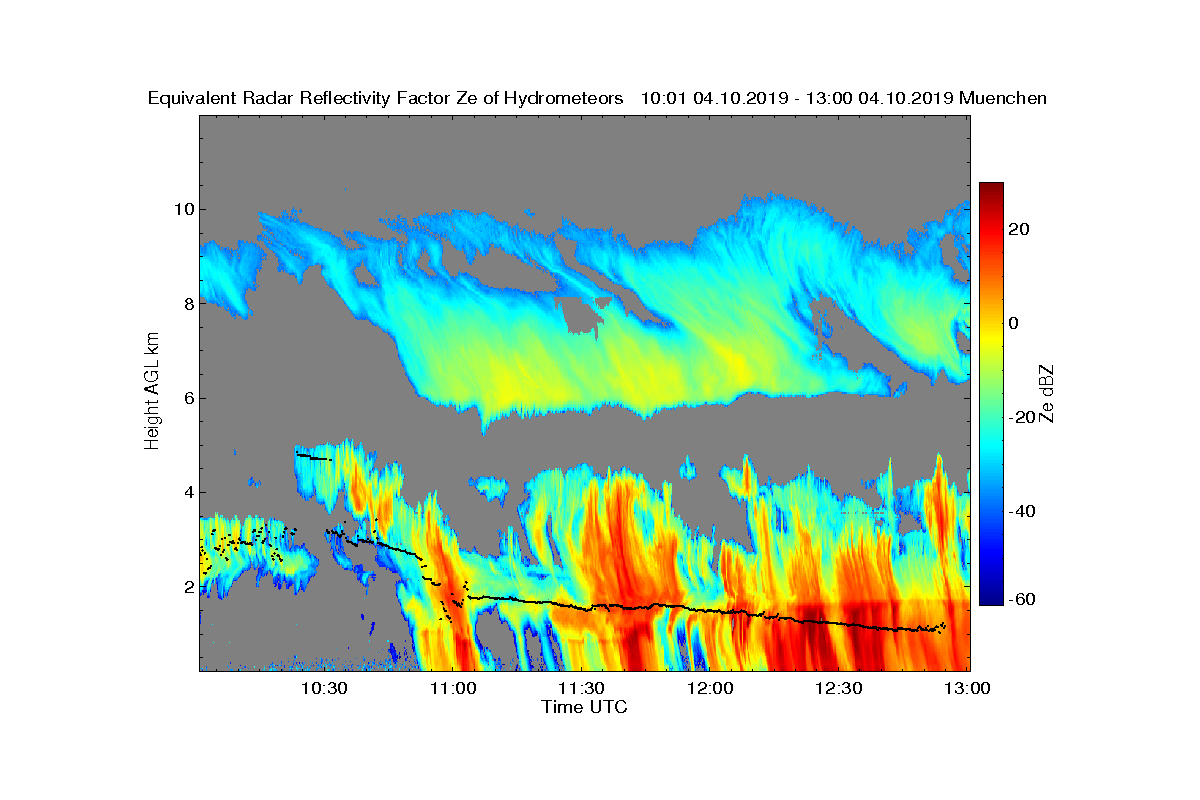
Task: Click the '12:00' time tick label
Action: (x=710, y=689)
